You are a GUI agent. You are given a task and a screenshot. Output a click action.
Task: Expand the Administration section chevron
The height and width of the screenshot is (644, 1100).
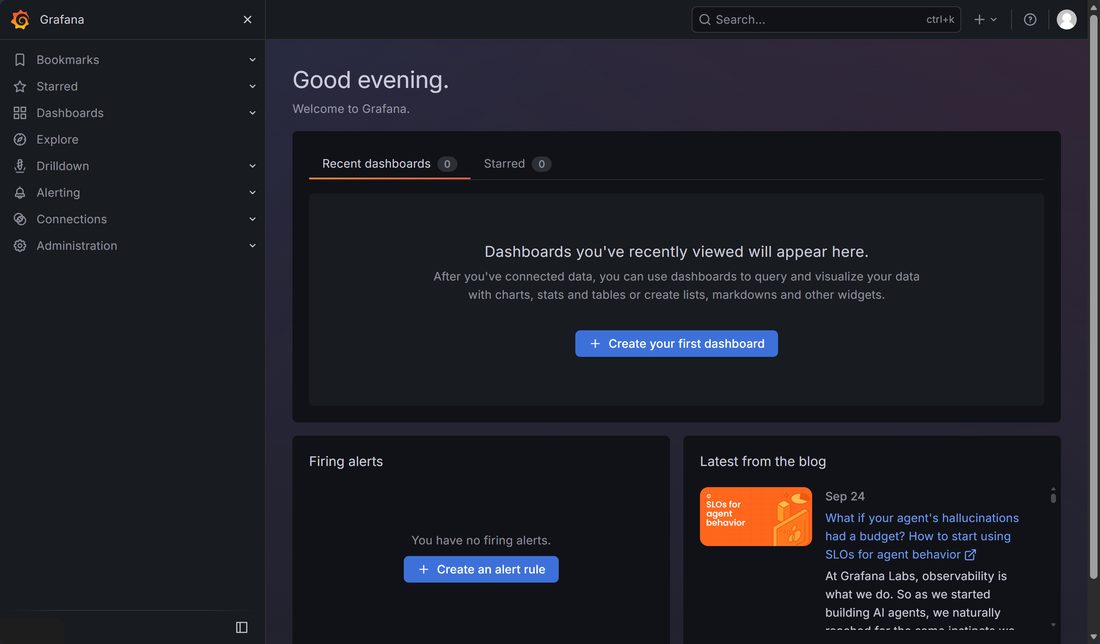click(253, 246)
